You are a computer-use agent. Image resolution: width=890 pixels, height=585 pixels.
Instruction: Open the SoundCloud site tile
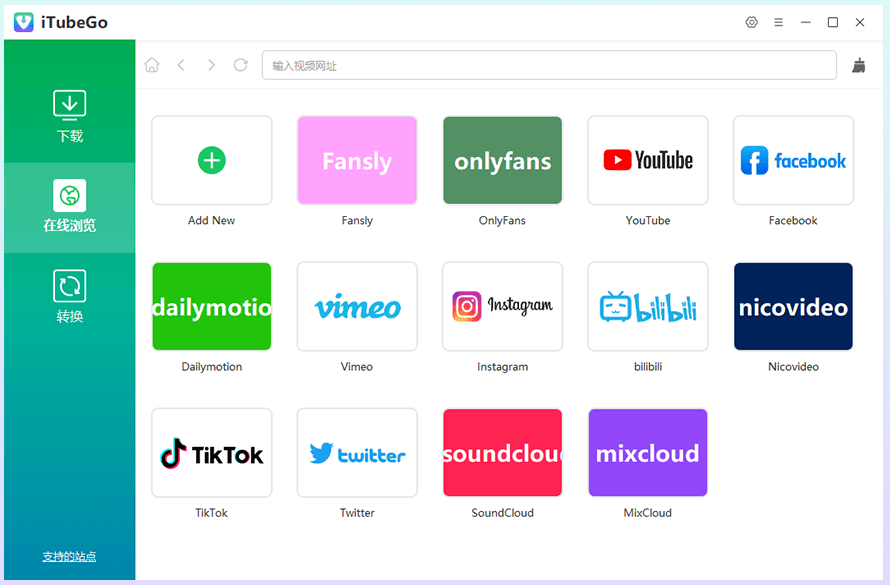502,453
